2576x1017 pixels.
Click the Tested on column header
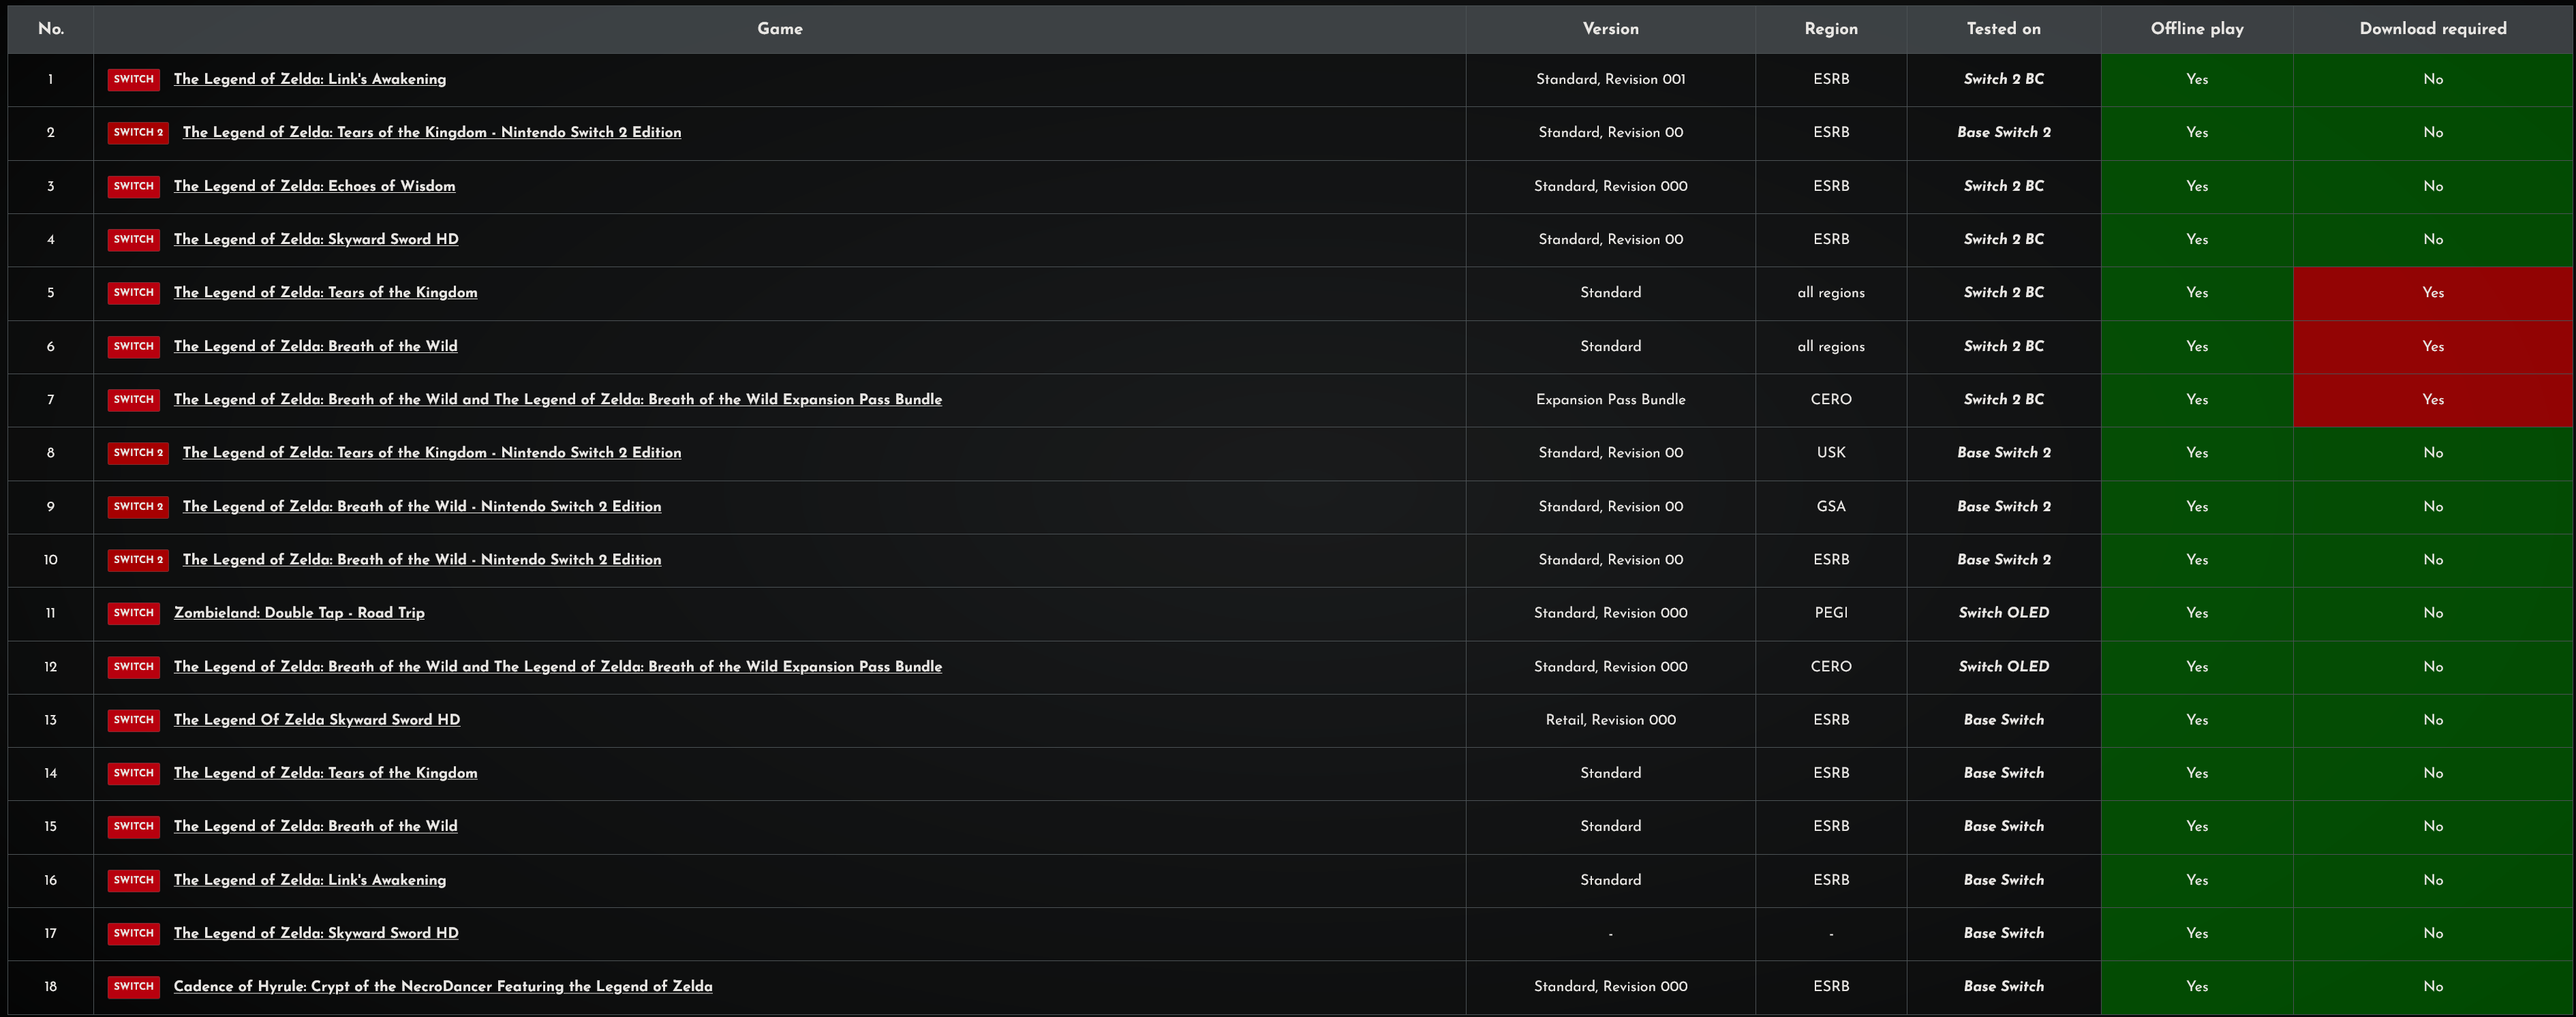coord(2003,29)
